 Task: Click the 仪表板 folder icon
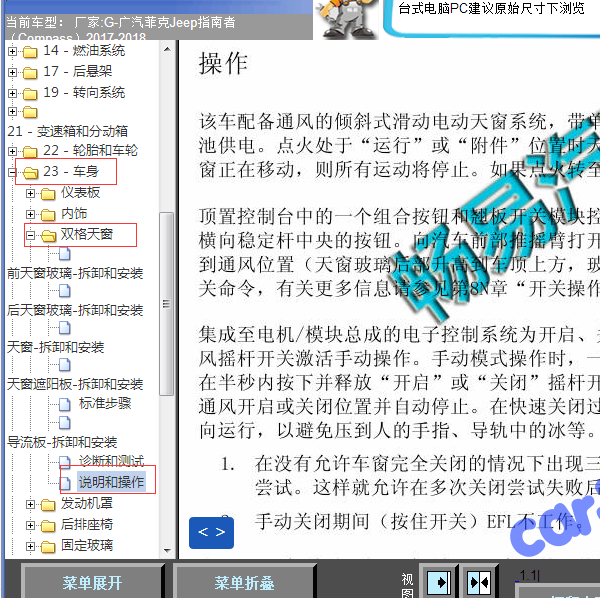pos(48,194)
